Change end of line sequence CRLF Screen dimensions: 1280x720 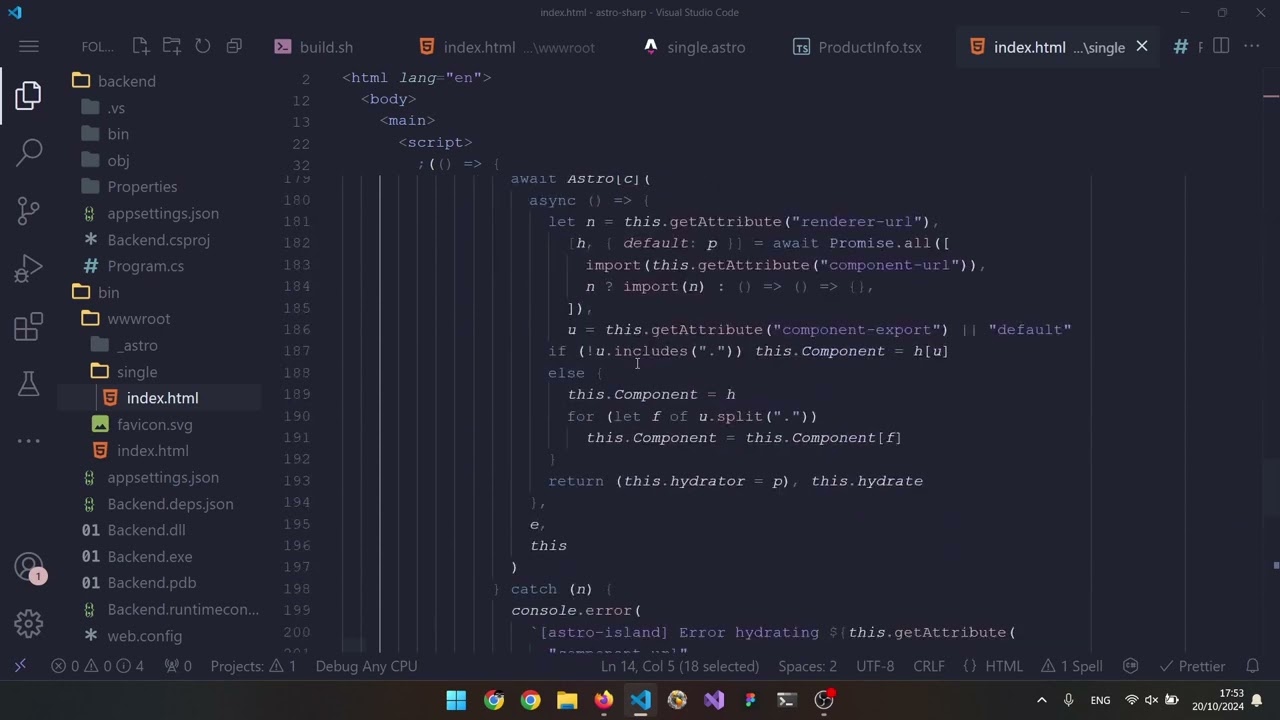point(929,666)
